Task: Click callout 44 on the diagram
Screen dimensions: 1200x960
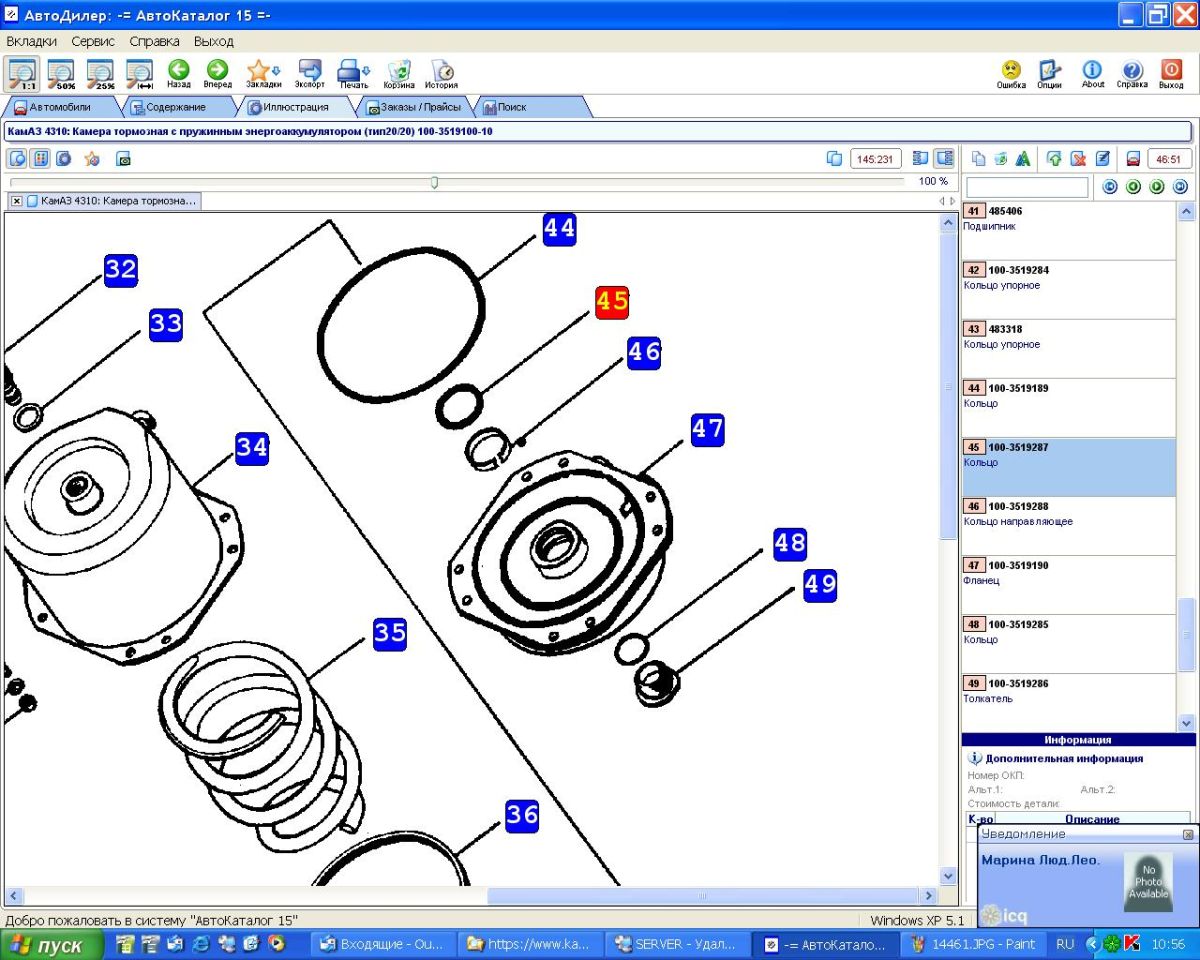Action: 560,229
